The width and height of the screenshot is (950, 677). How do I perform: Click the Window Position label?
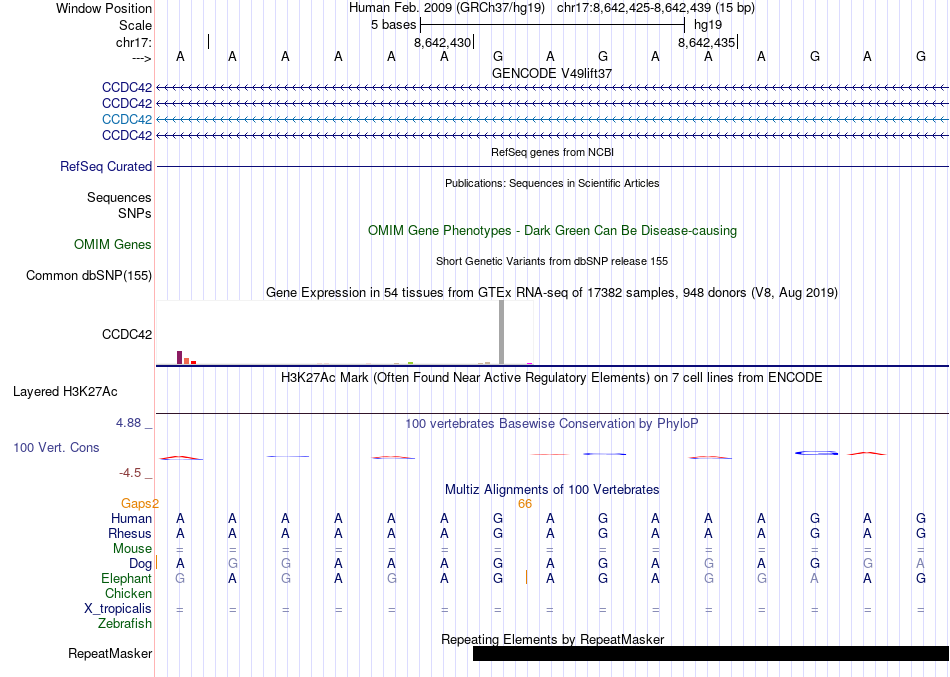point(104,8)
